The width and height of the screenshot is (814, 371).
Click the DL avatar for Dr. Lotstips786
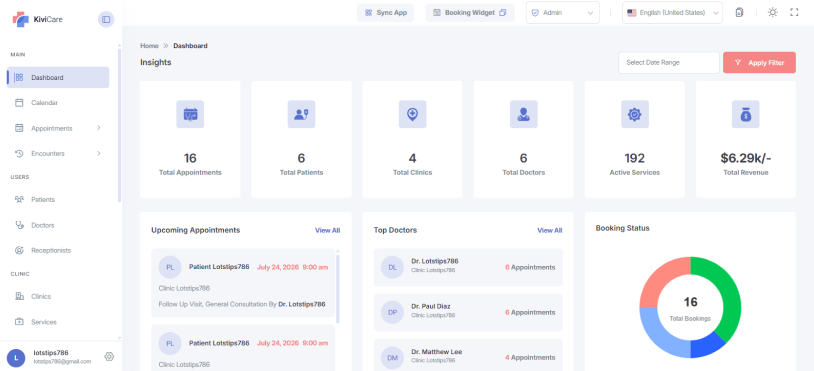pos(392,267)
